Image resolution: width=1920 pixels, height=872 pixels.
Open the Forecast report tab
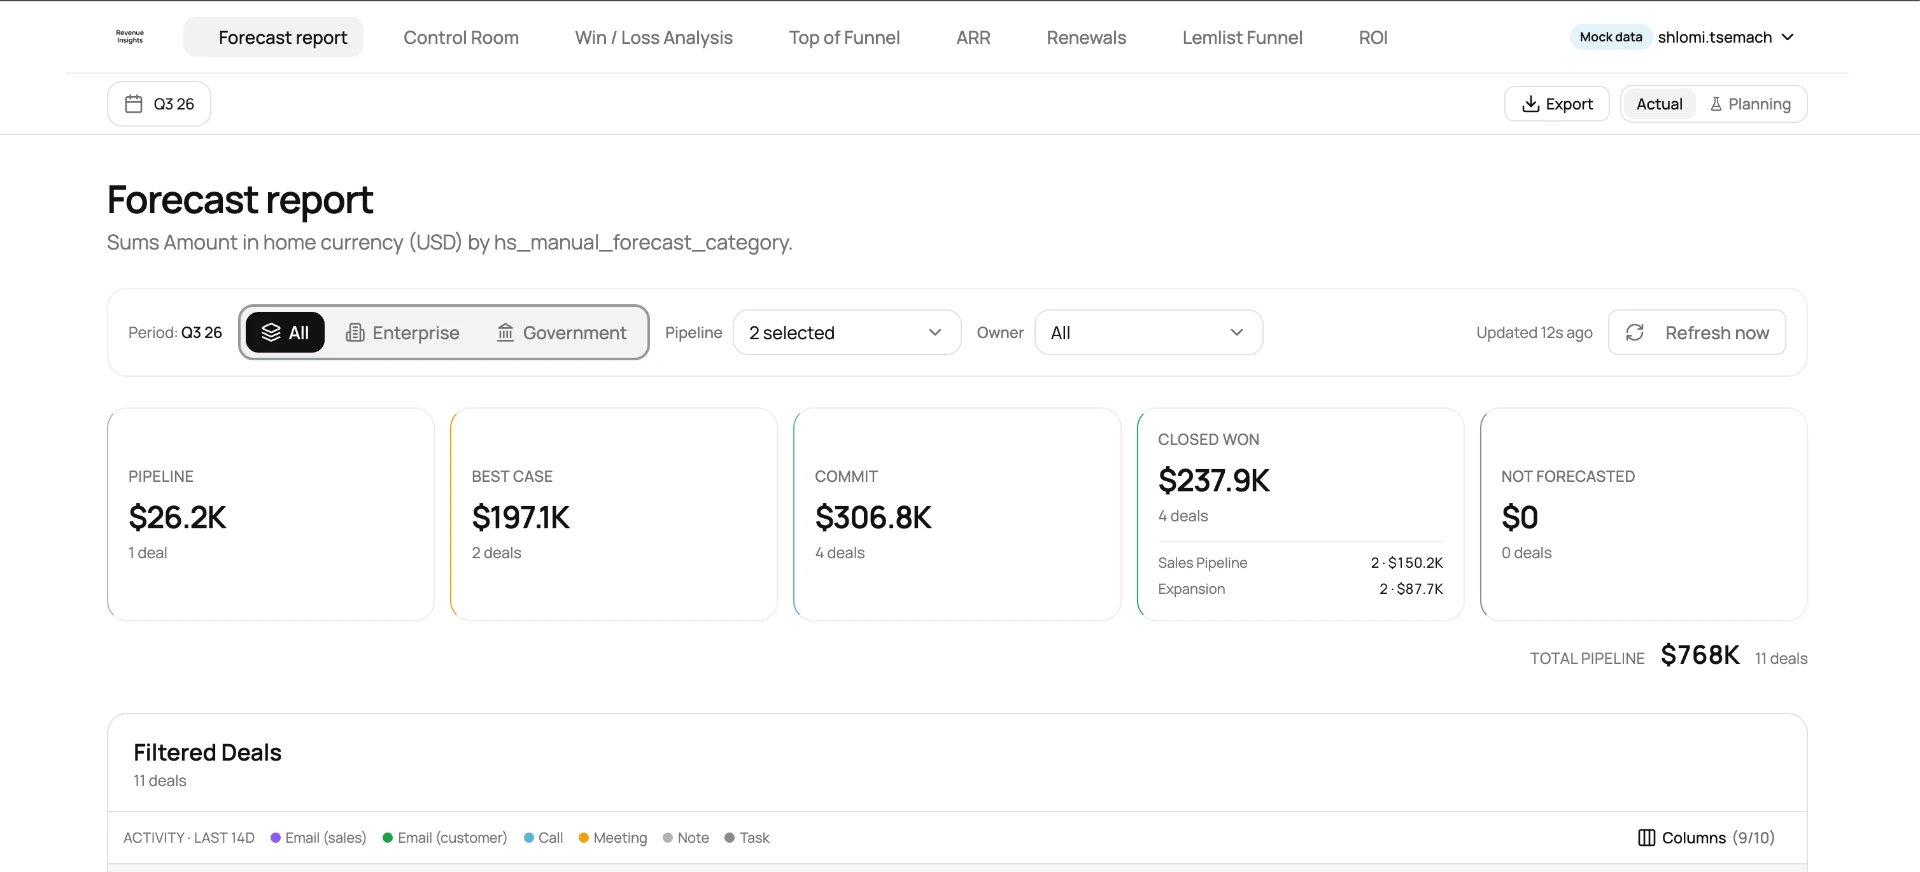click(273, 37)
